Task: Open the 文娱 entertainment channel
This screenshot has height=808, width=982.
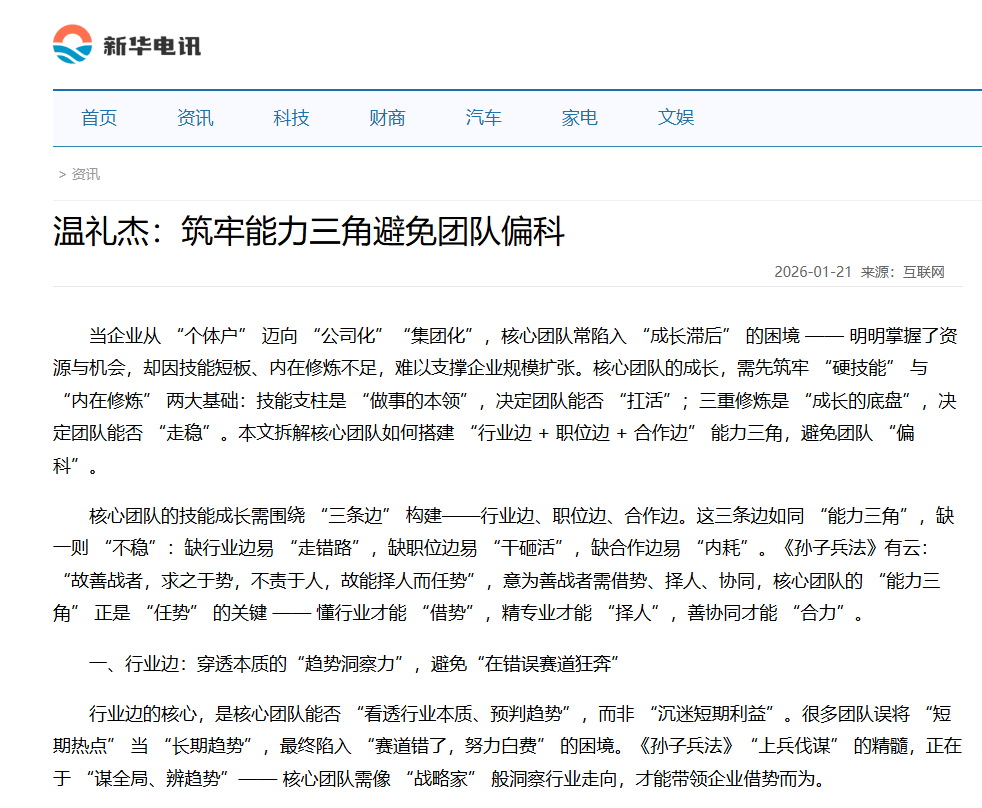Action: click(x=676, y=118)
